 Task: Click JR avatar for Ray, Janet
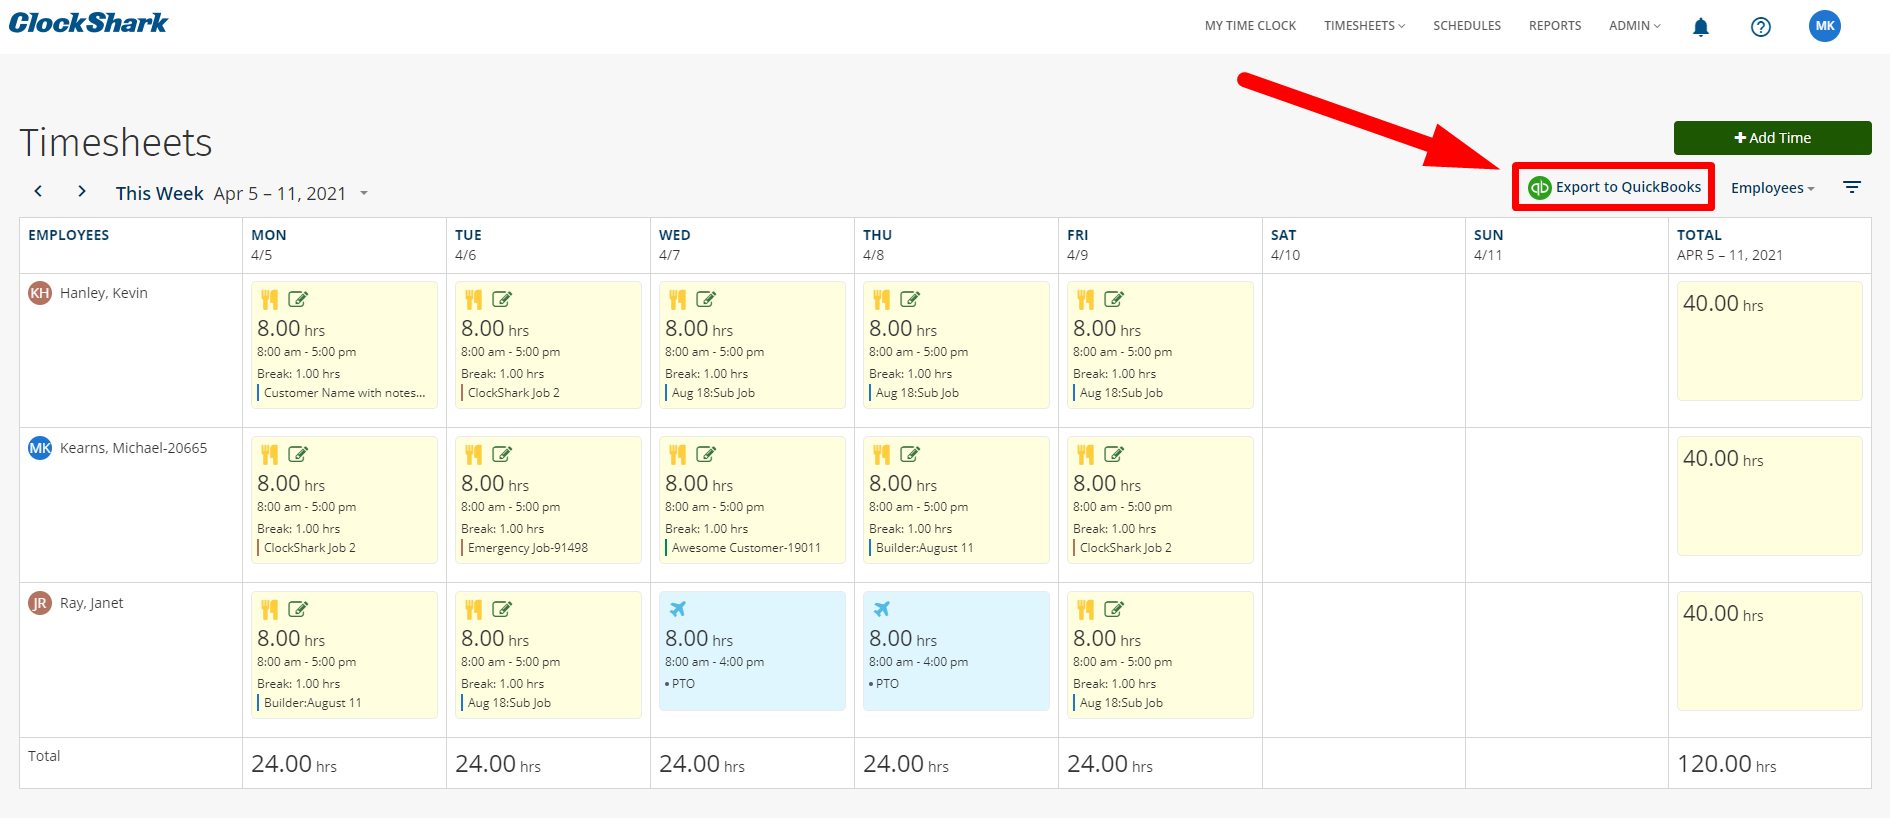[x=40, y=603]
